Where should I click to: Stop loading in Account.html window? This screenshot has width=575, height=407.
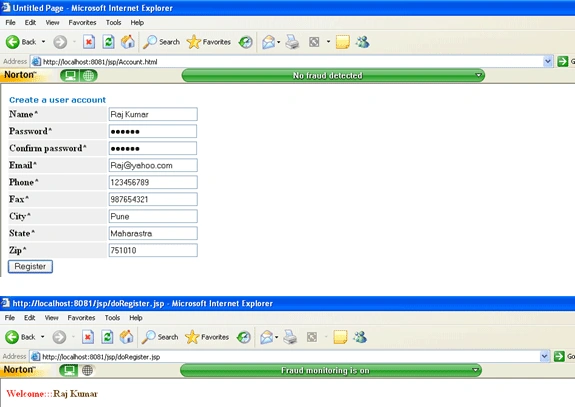(x=89, y=42)
